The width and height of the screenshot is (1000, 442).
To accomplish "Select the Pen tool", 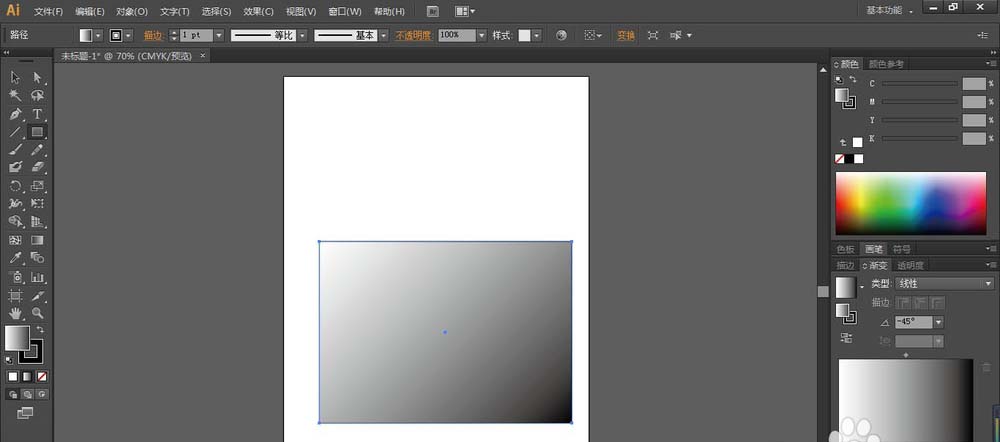I will 15,114.
